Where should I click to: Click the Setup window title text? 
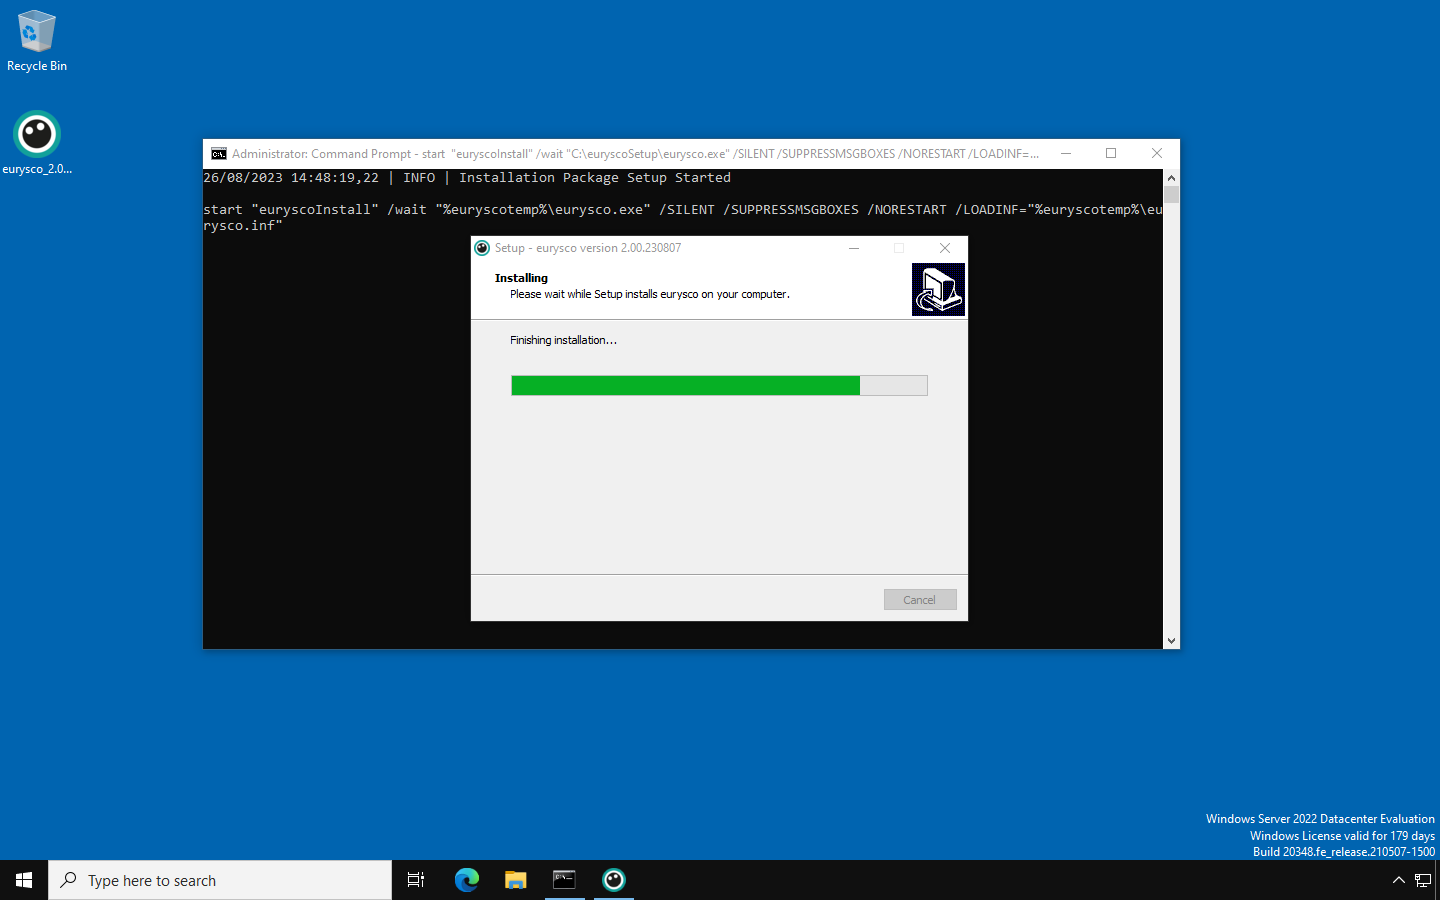tap(588, 248)
